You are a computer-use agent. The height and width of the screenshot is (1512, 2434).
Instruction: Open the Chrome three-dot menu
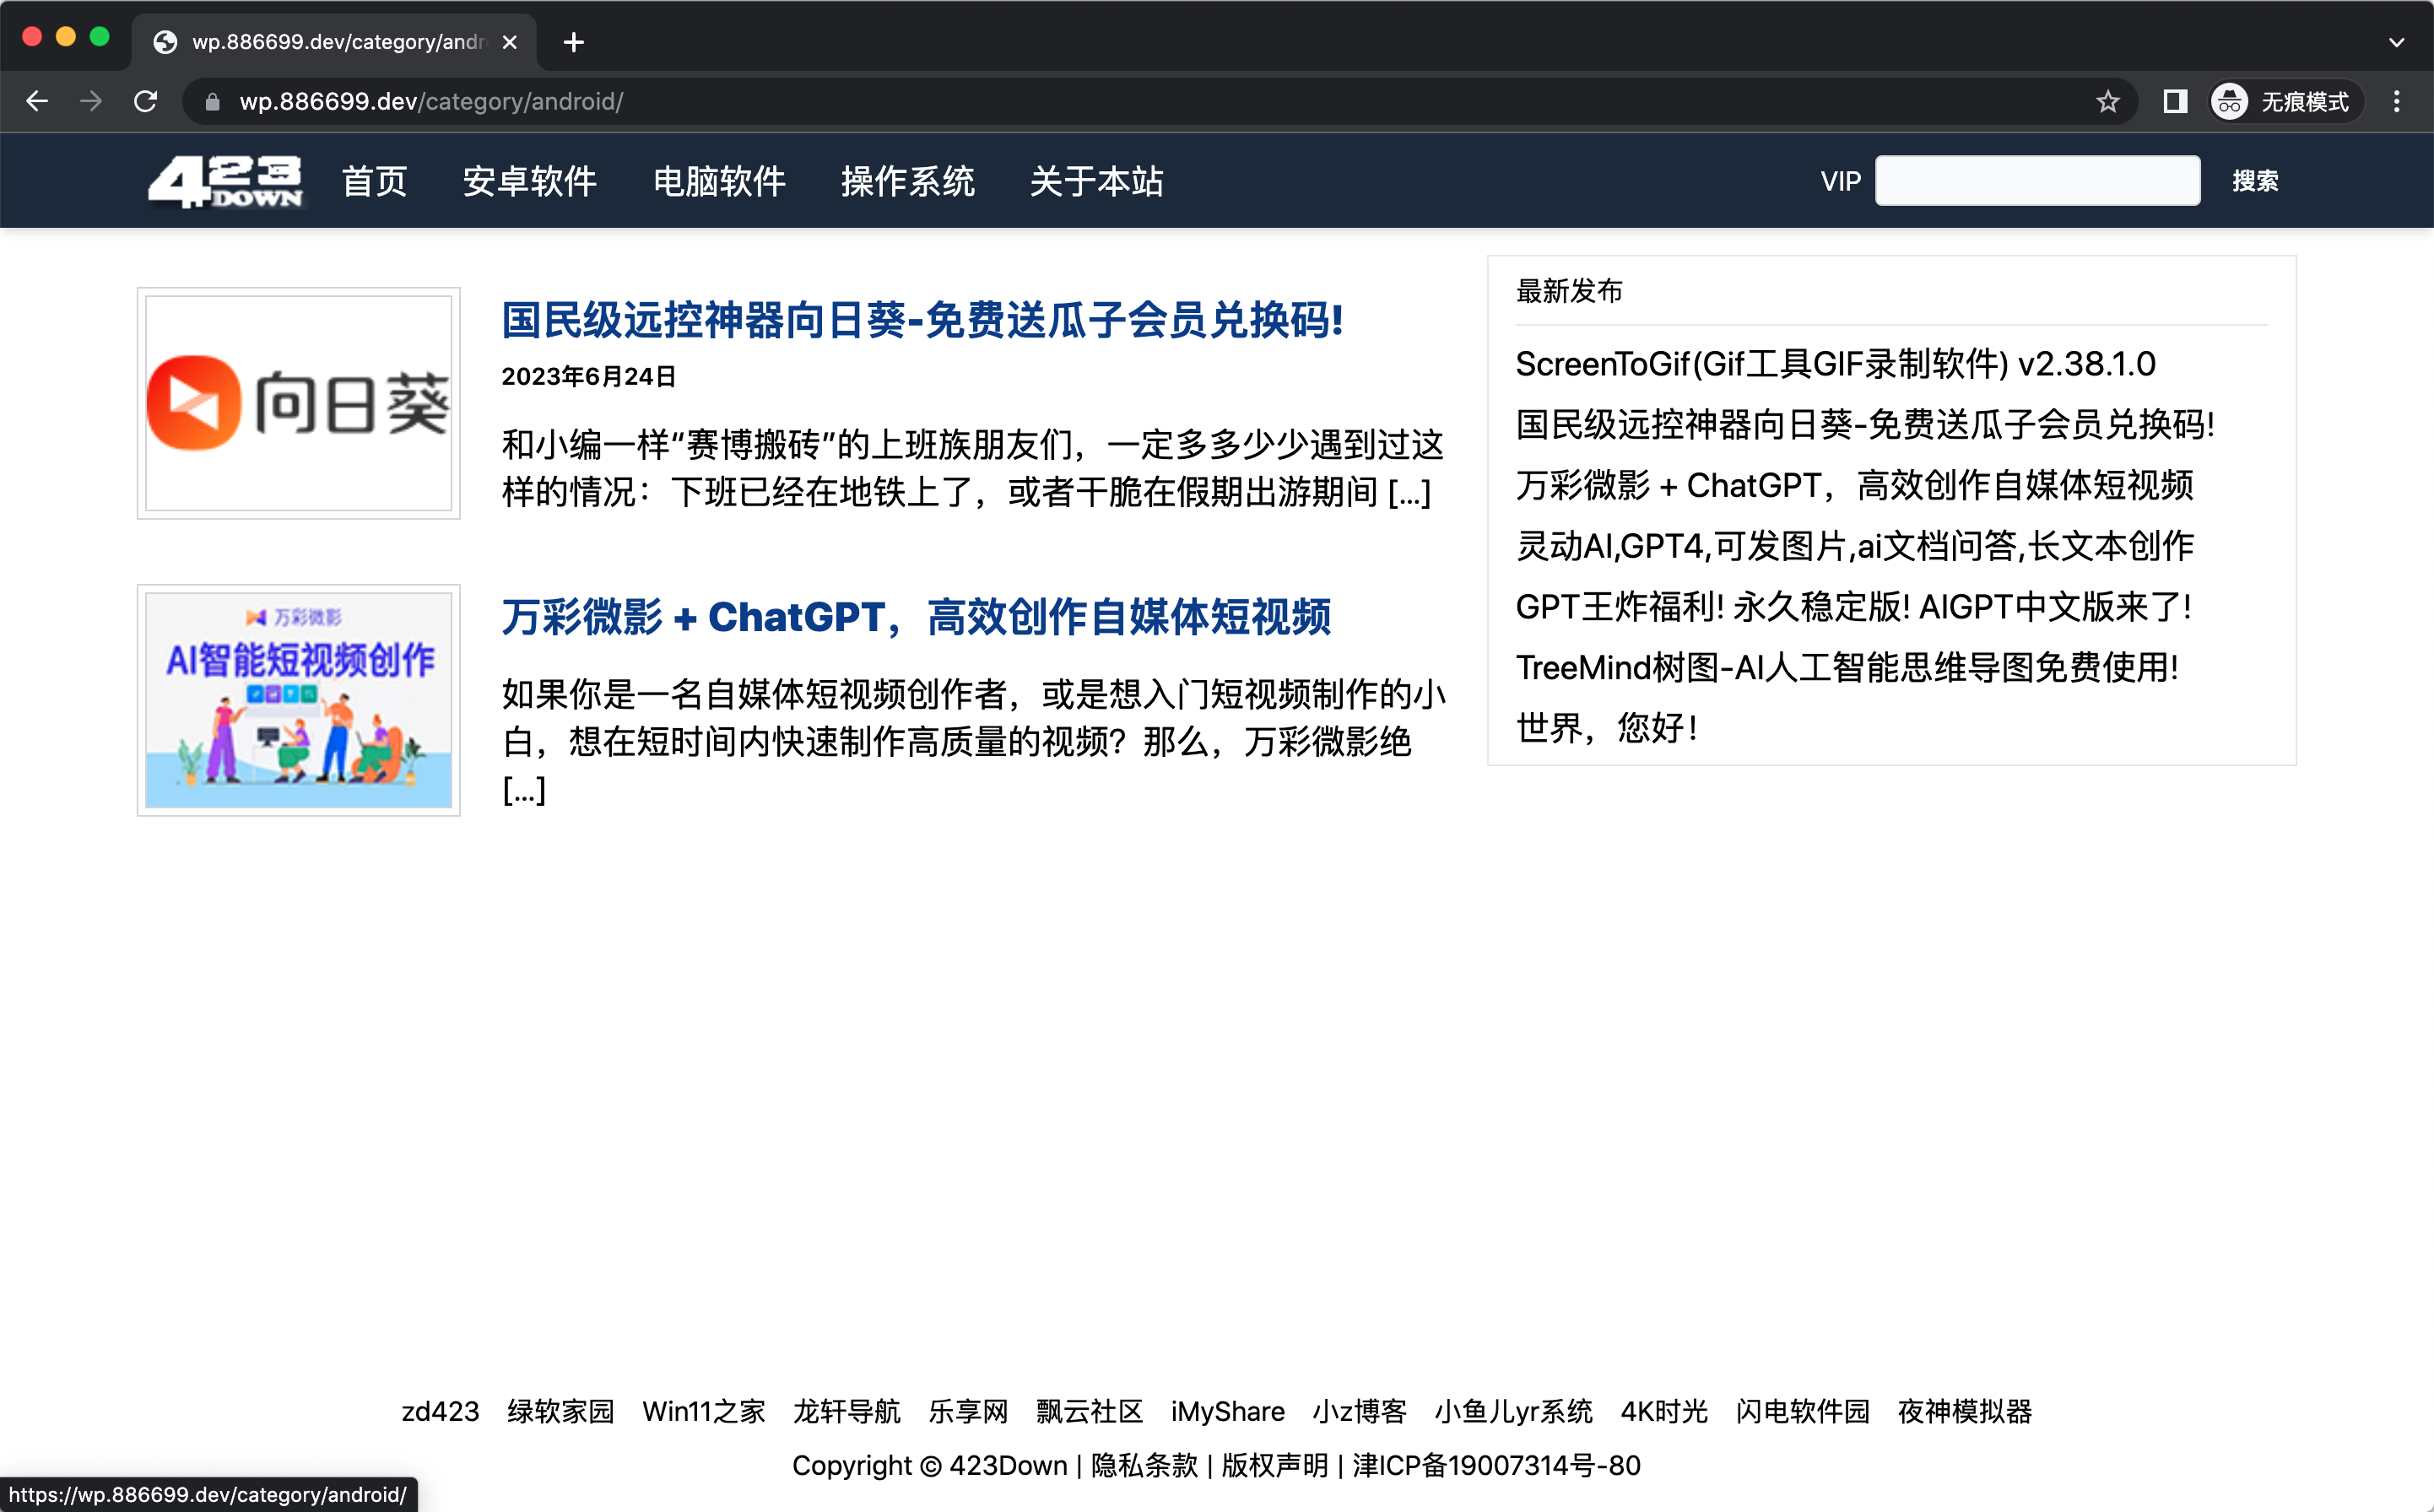click(x=2396, y=101)
